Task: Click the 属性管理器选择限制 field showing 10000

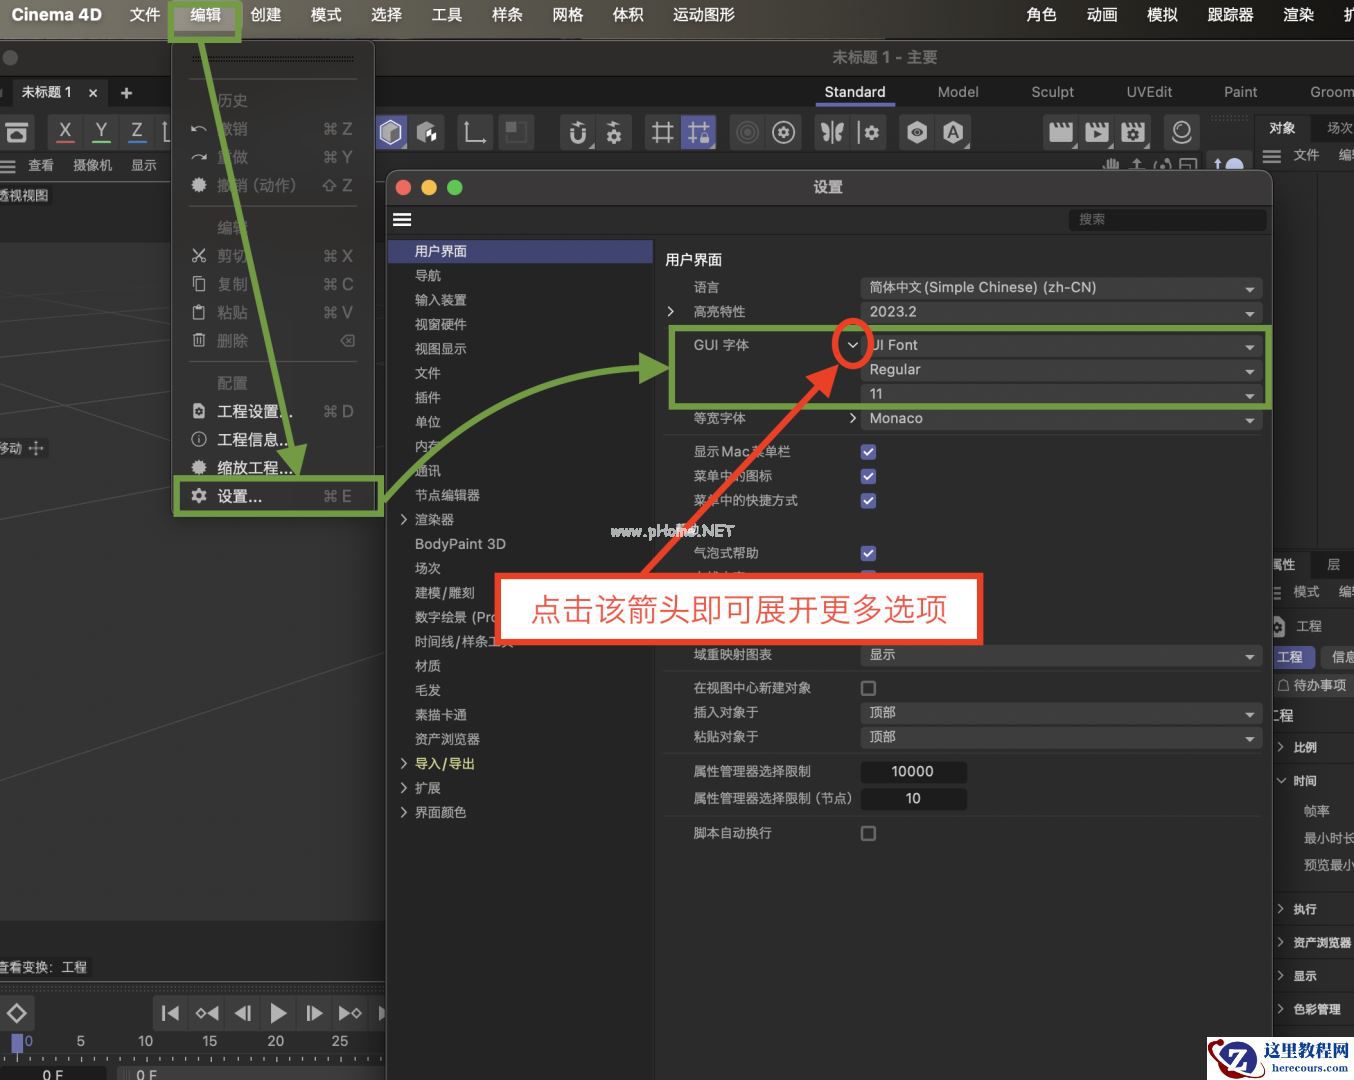Action: pos(913,772)
